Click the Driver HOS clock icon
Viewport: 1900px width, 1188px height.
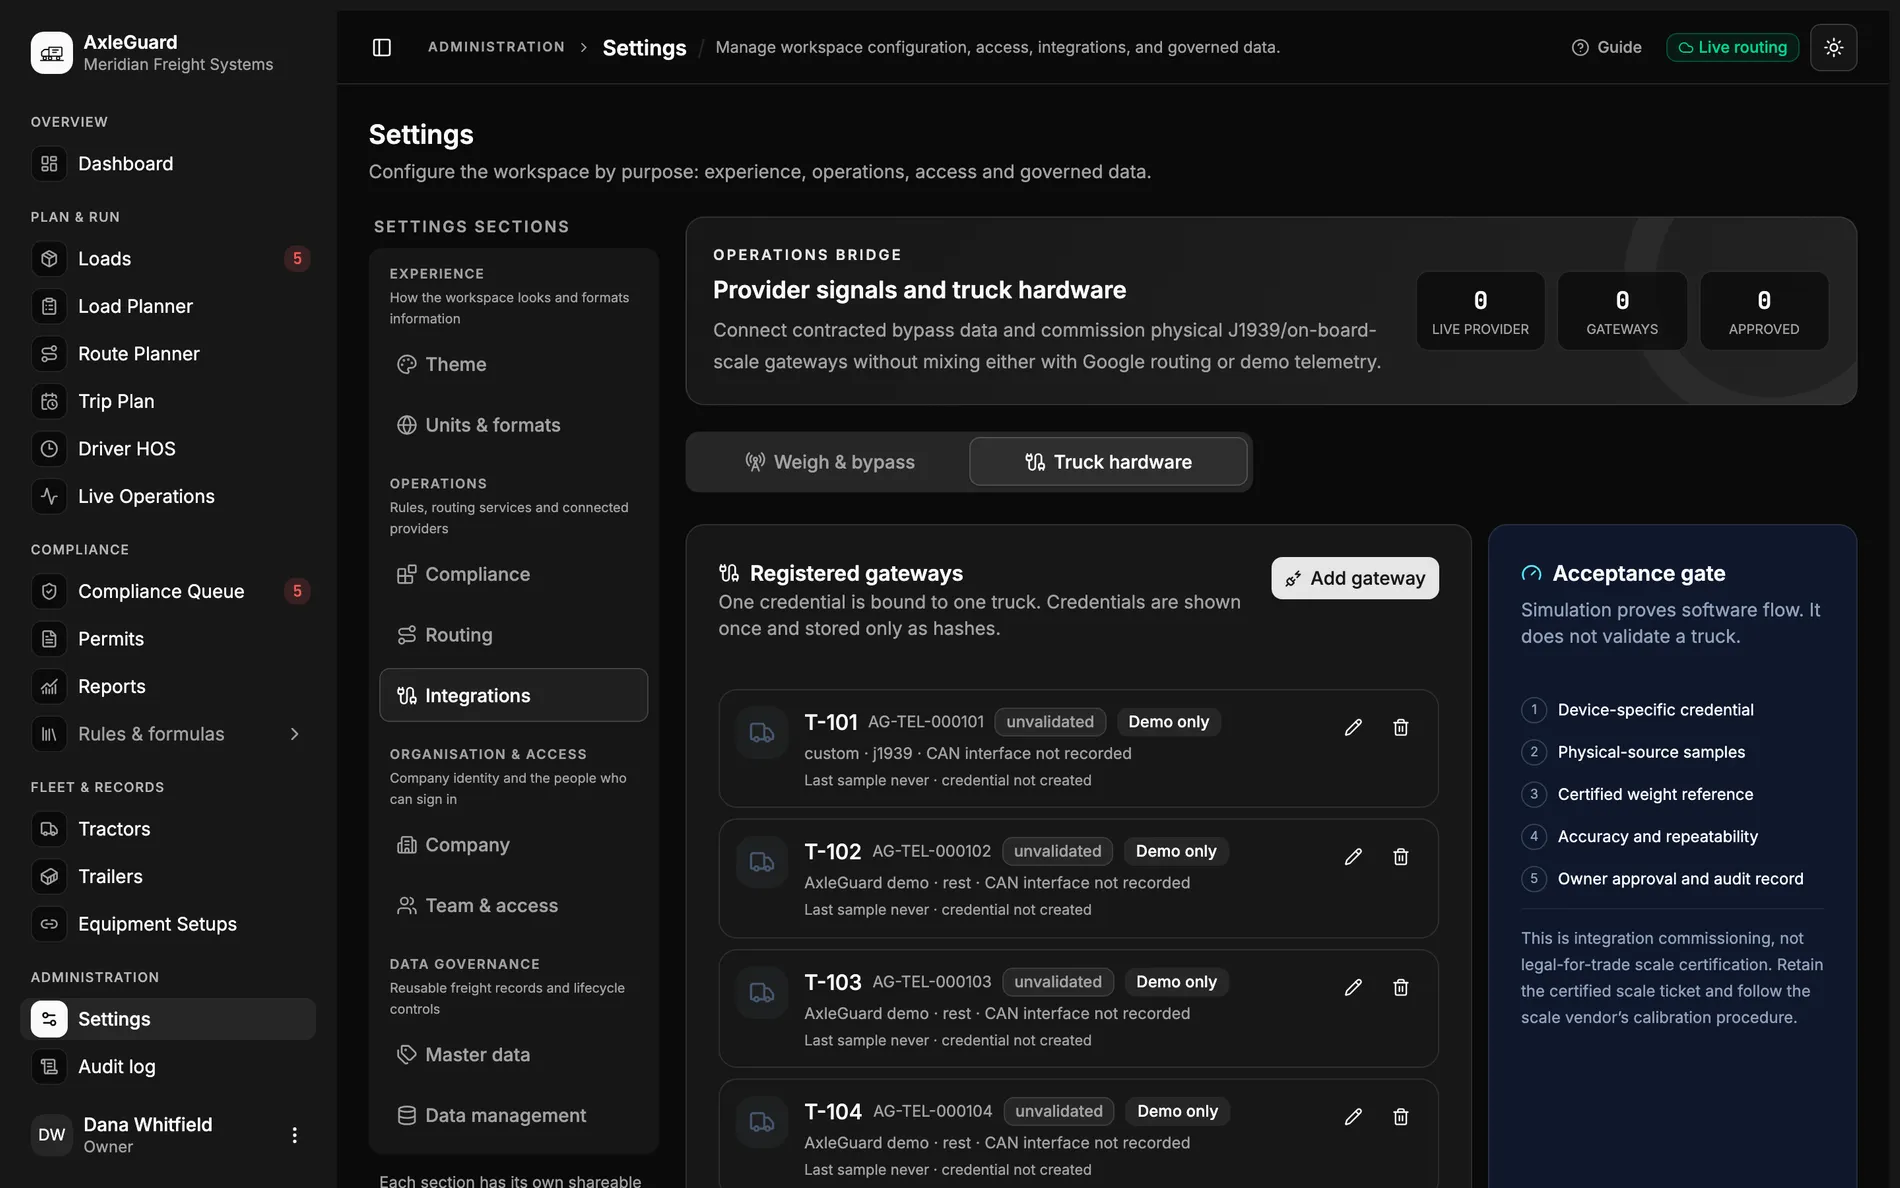[49, 448]
